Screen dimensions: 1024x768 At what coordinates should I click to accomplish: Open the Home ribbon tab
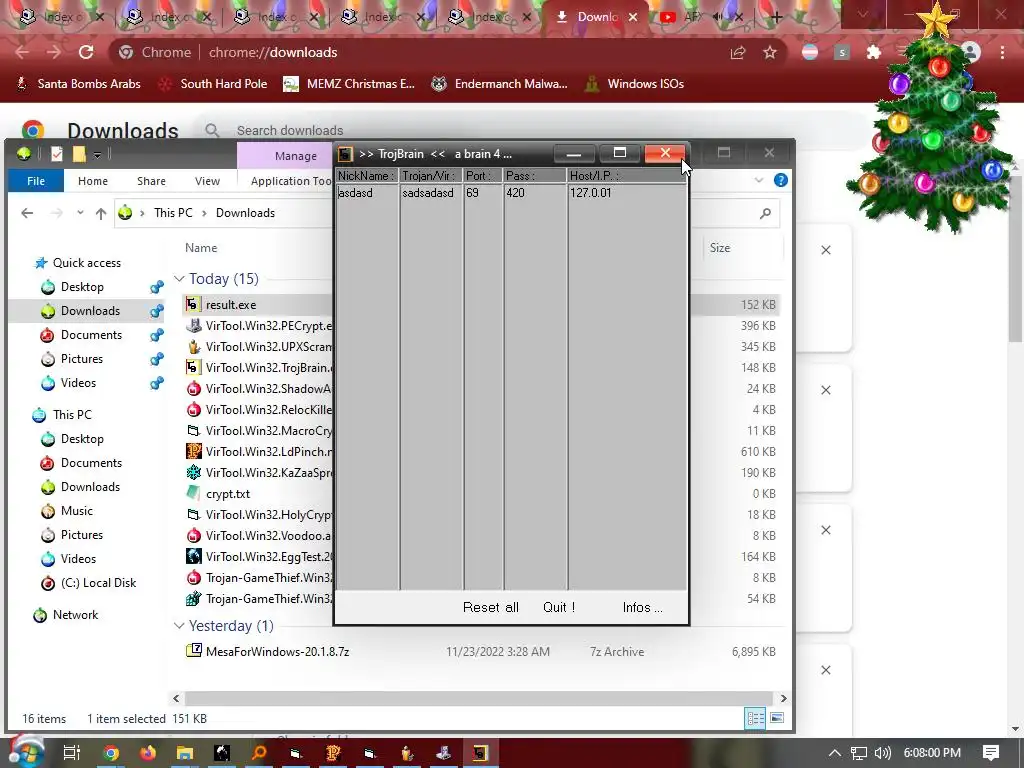click(93, 181)
